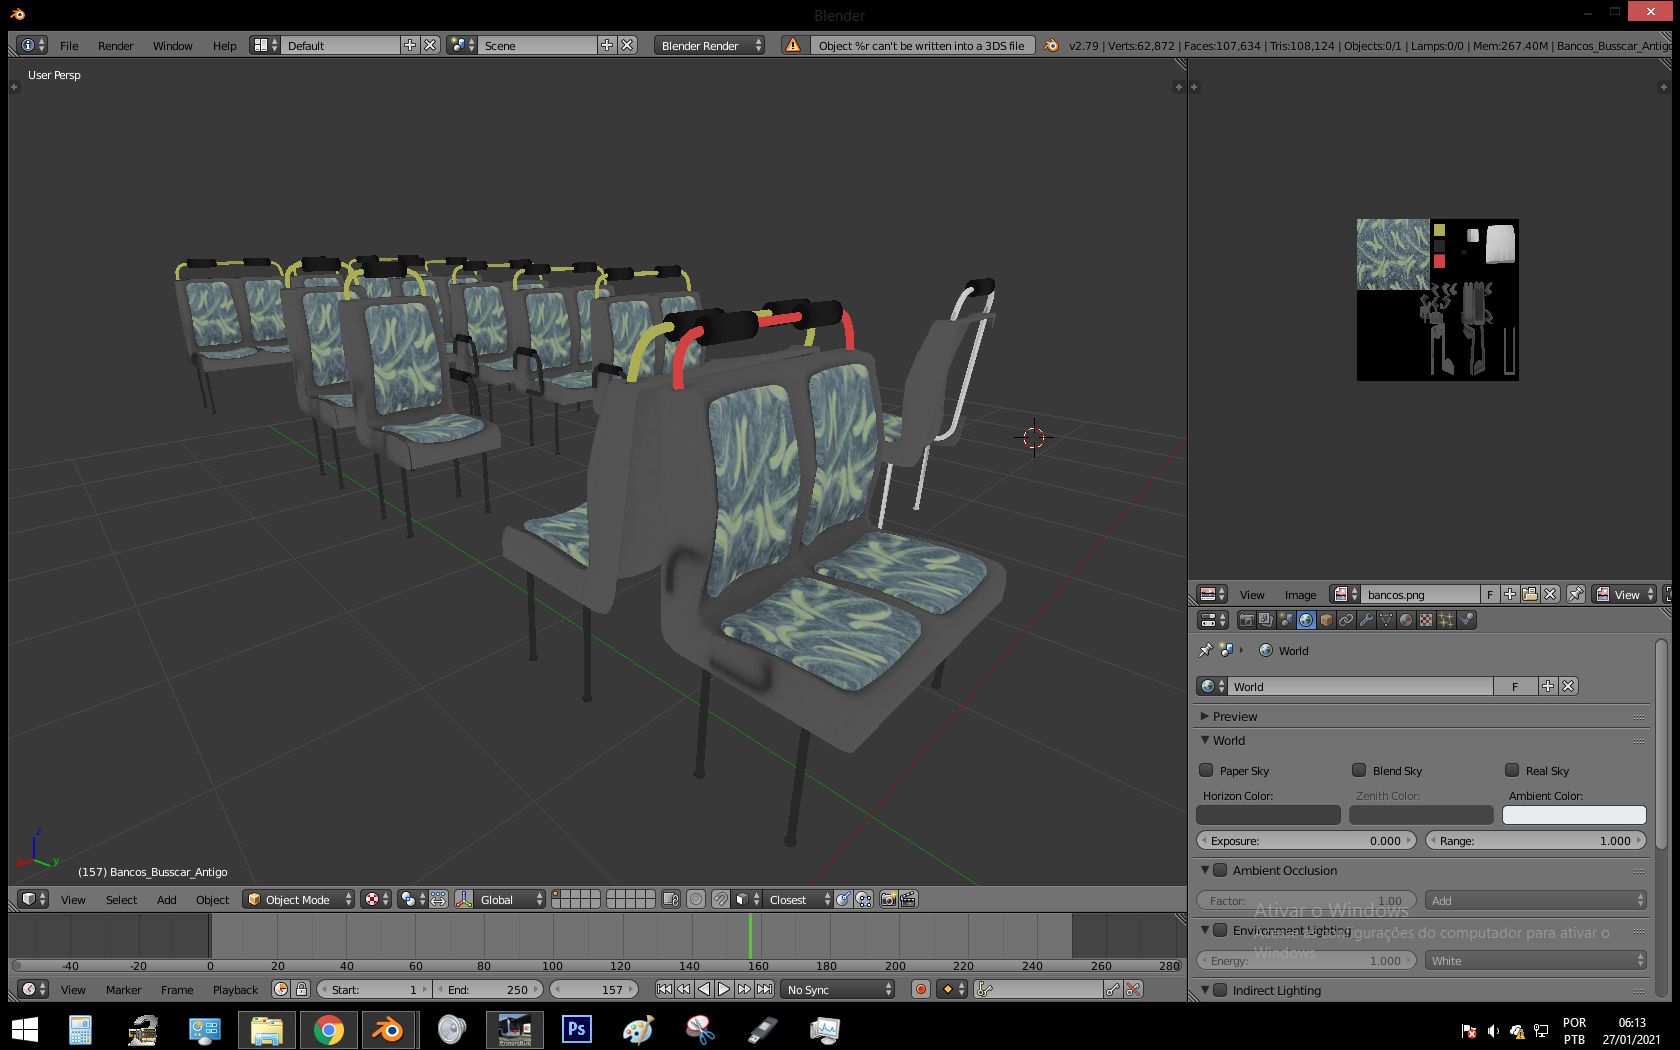This screenshot has height=1050, width=1680.
Task: Enable the Real Sky checkbox
Action: pos(1512,770)
